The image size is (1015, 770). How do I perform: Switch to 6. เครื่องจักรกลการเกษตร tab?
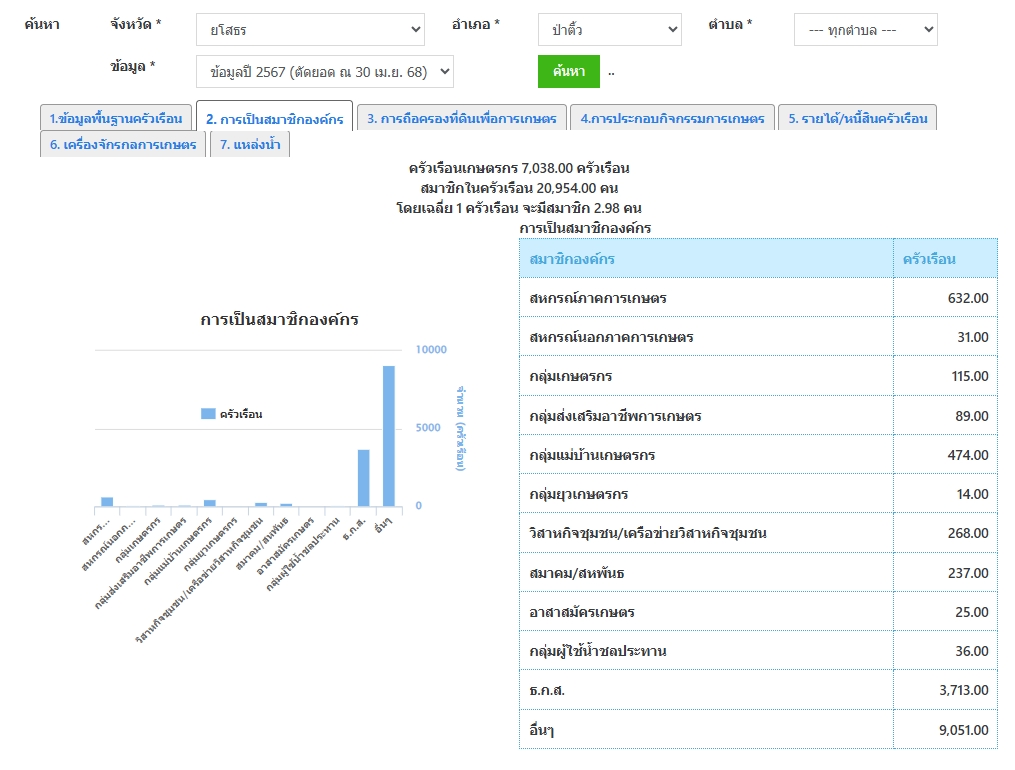(123, 145)
